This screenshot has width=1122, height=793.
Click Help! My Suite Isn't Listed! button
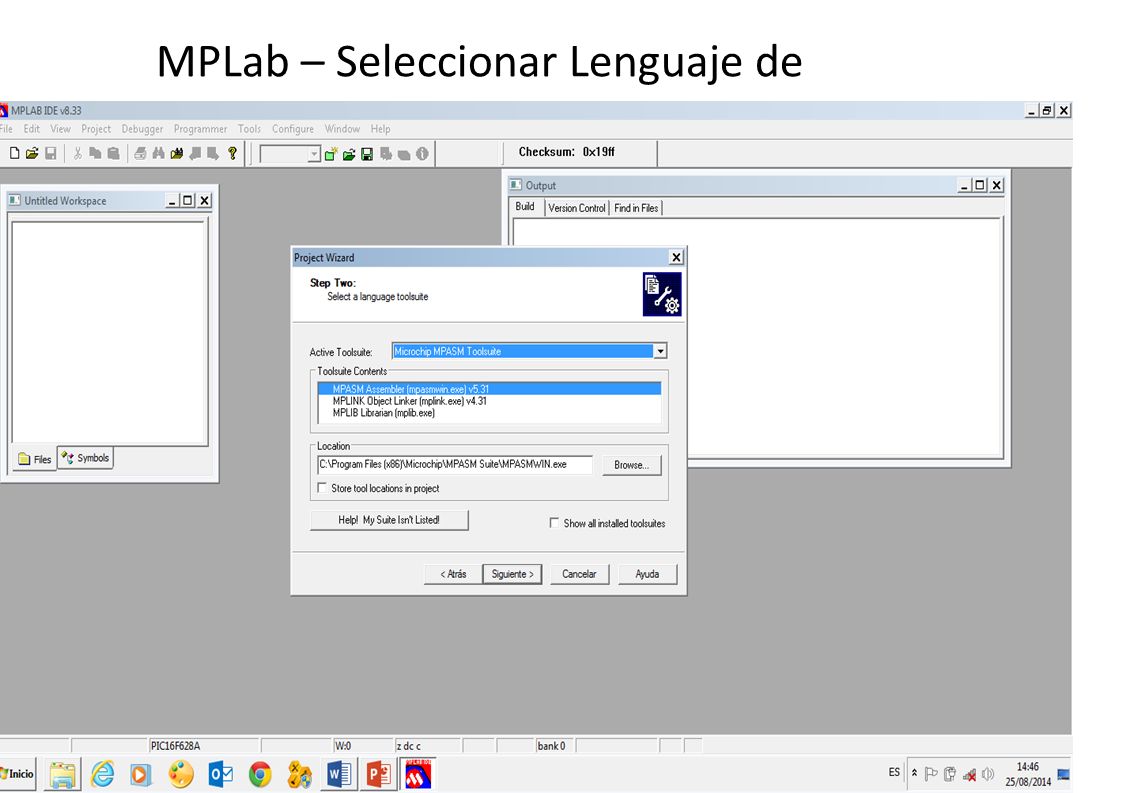pyautogui.click(x=389, y=520)
